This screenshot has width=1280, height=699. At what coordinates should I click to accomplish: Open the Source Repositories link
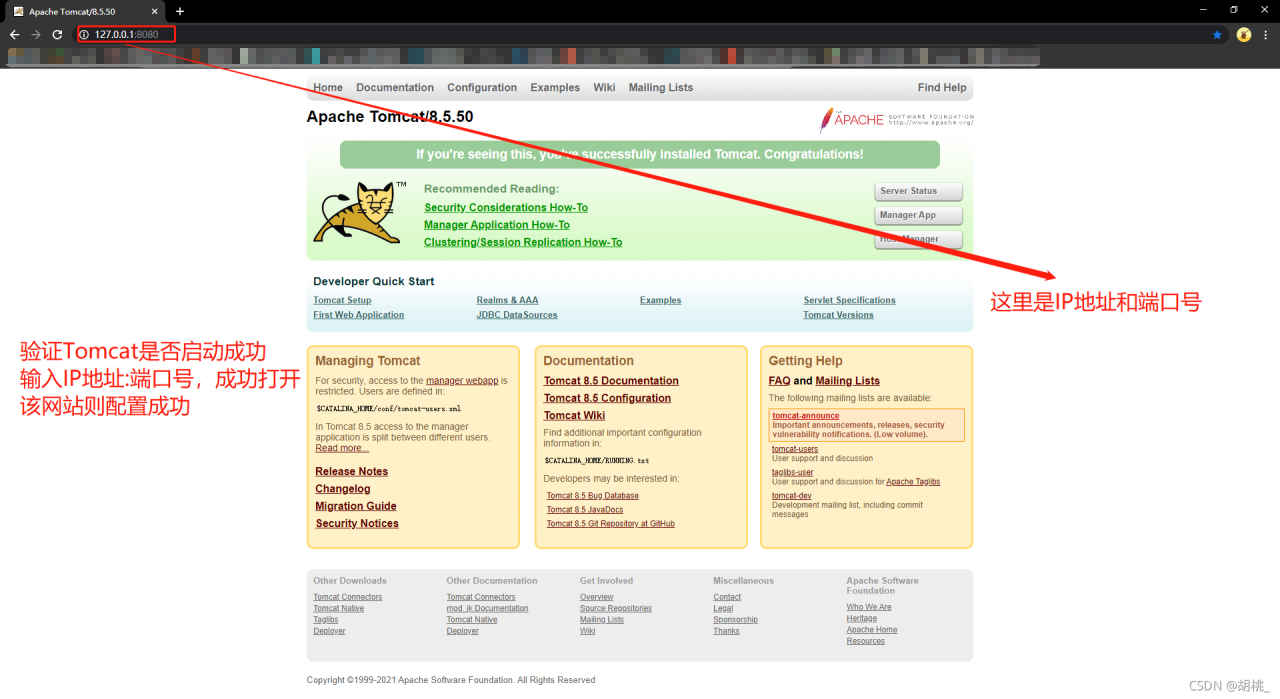tap(616, 608)
